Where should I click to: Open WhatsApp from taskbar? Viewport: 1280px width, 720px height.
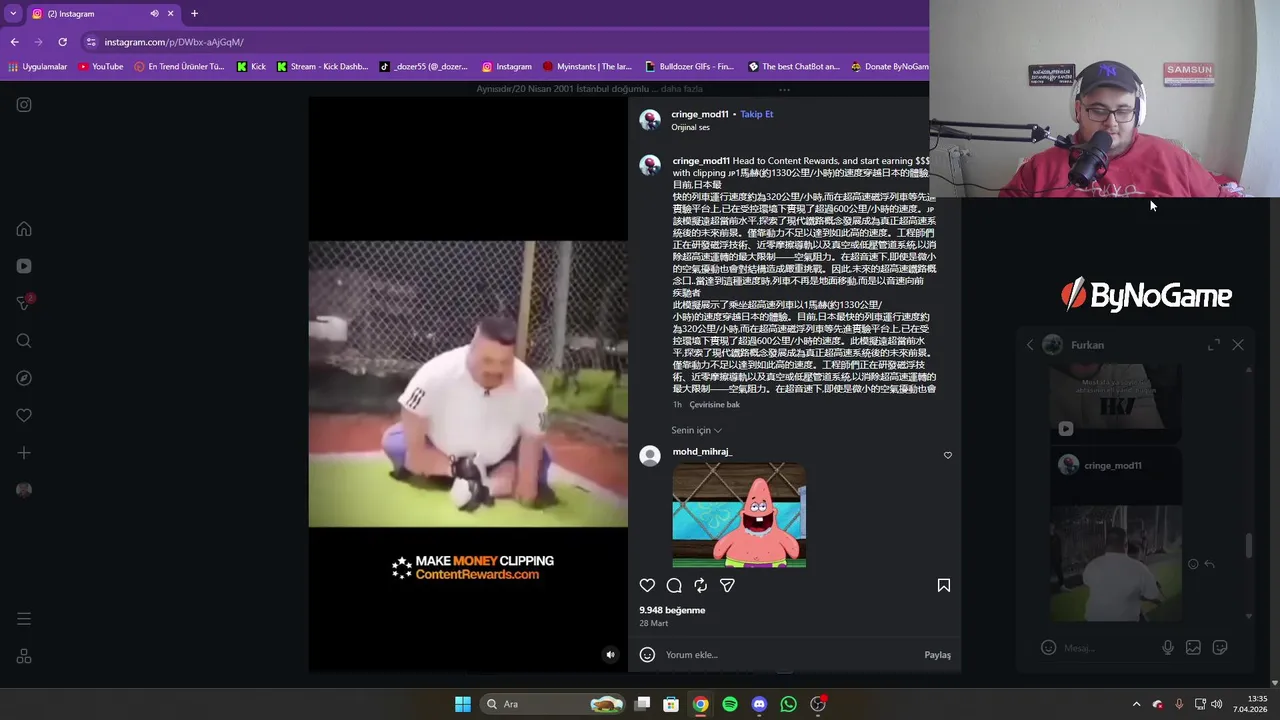788,704
